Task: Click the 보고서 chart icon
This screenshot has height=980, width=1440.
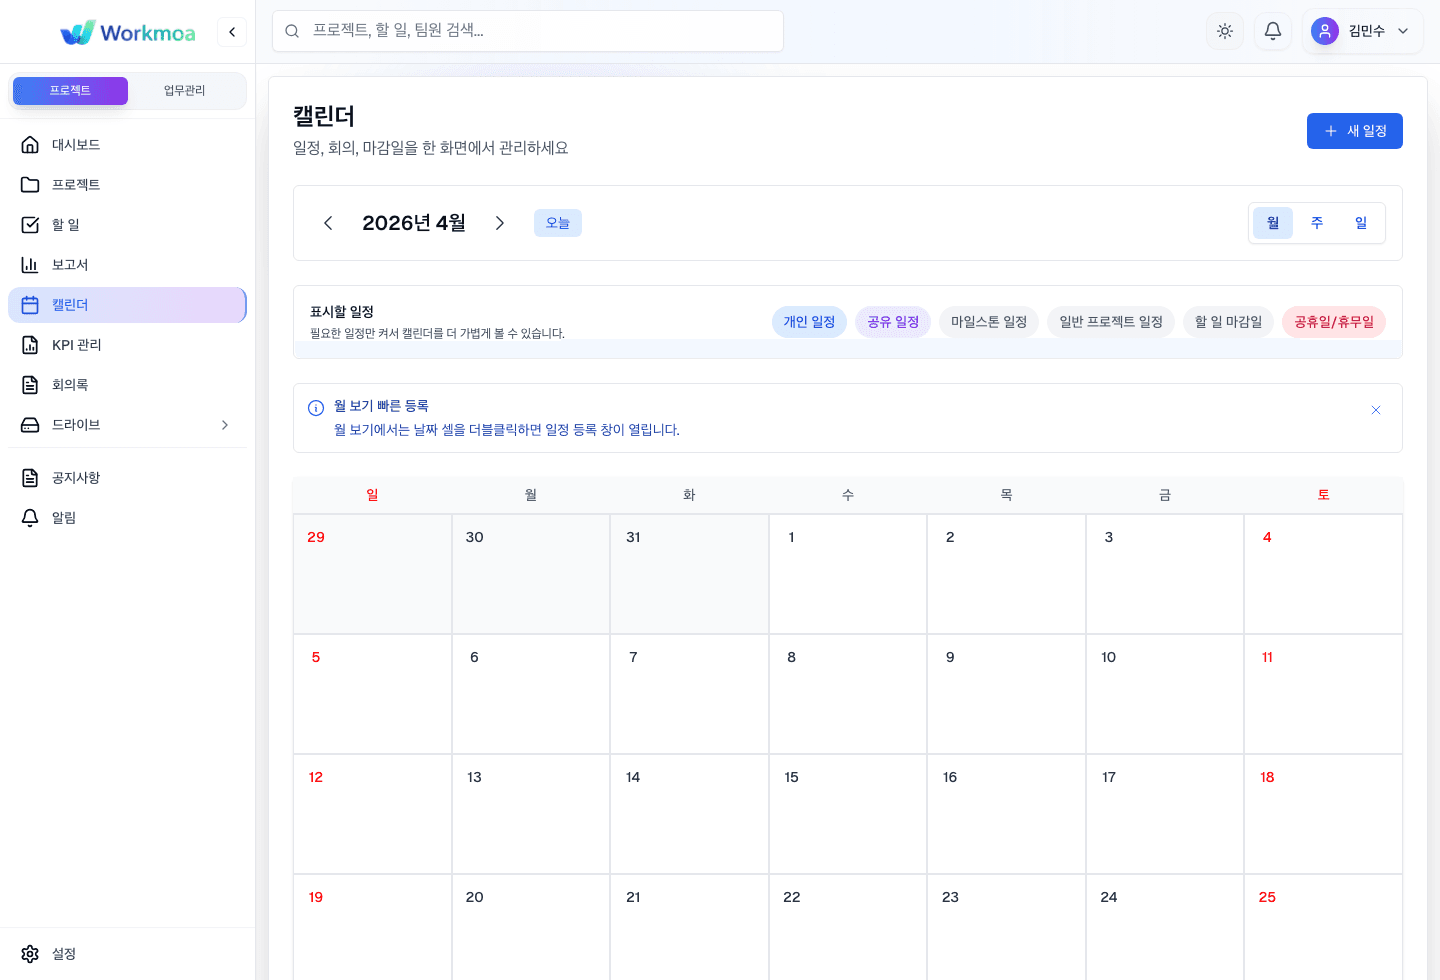Action: click(x=30, y=265)
